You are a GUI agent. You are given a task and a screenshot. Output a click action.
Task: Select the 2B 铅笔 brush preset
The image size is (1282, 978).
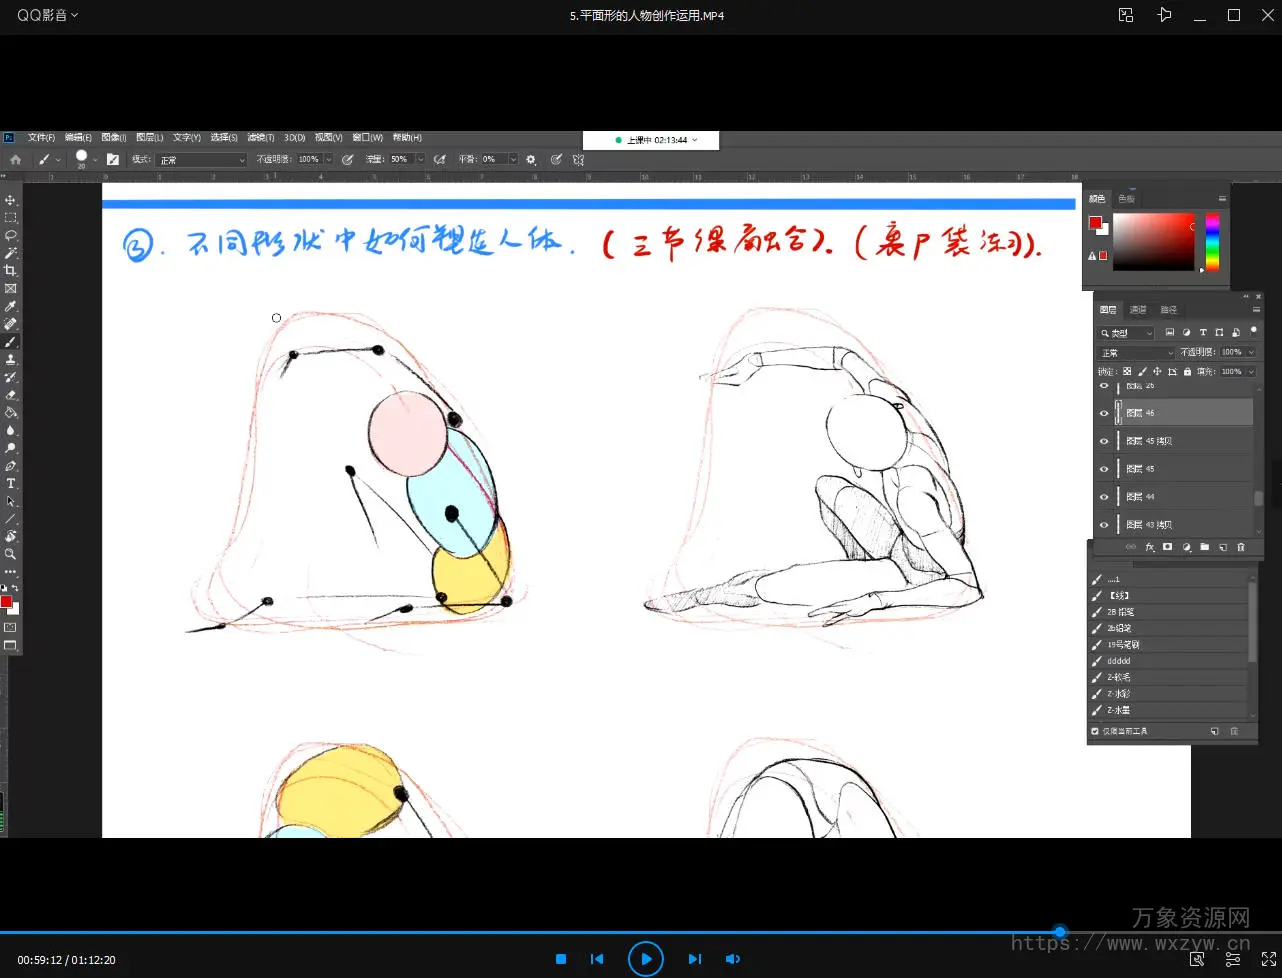(x=1120, y=612)
